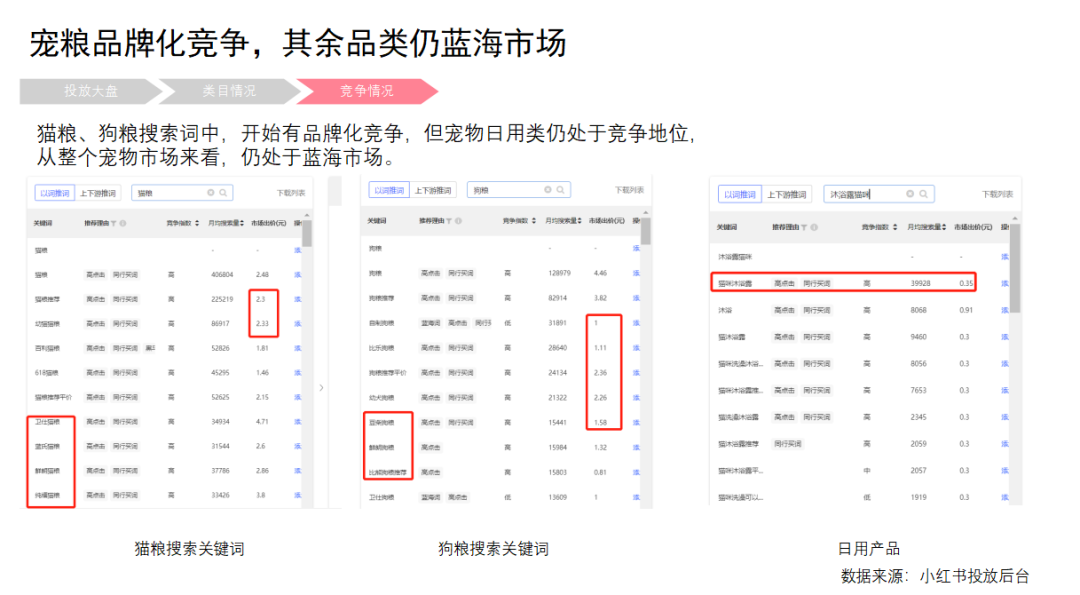The image size is (1080, 595).
Task: Select 以词推词 tab in dog food panel
Action: tap(389, 190)
